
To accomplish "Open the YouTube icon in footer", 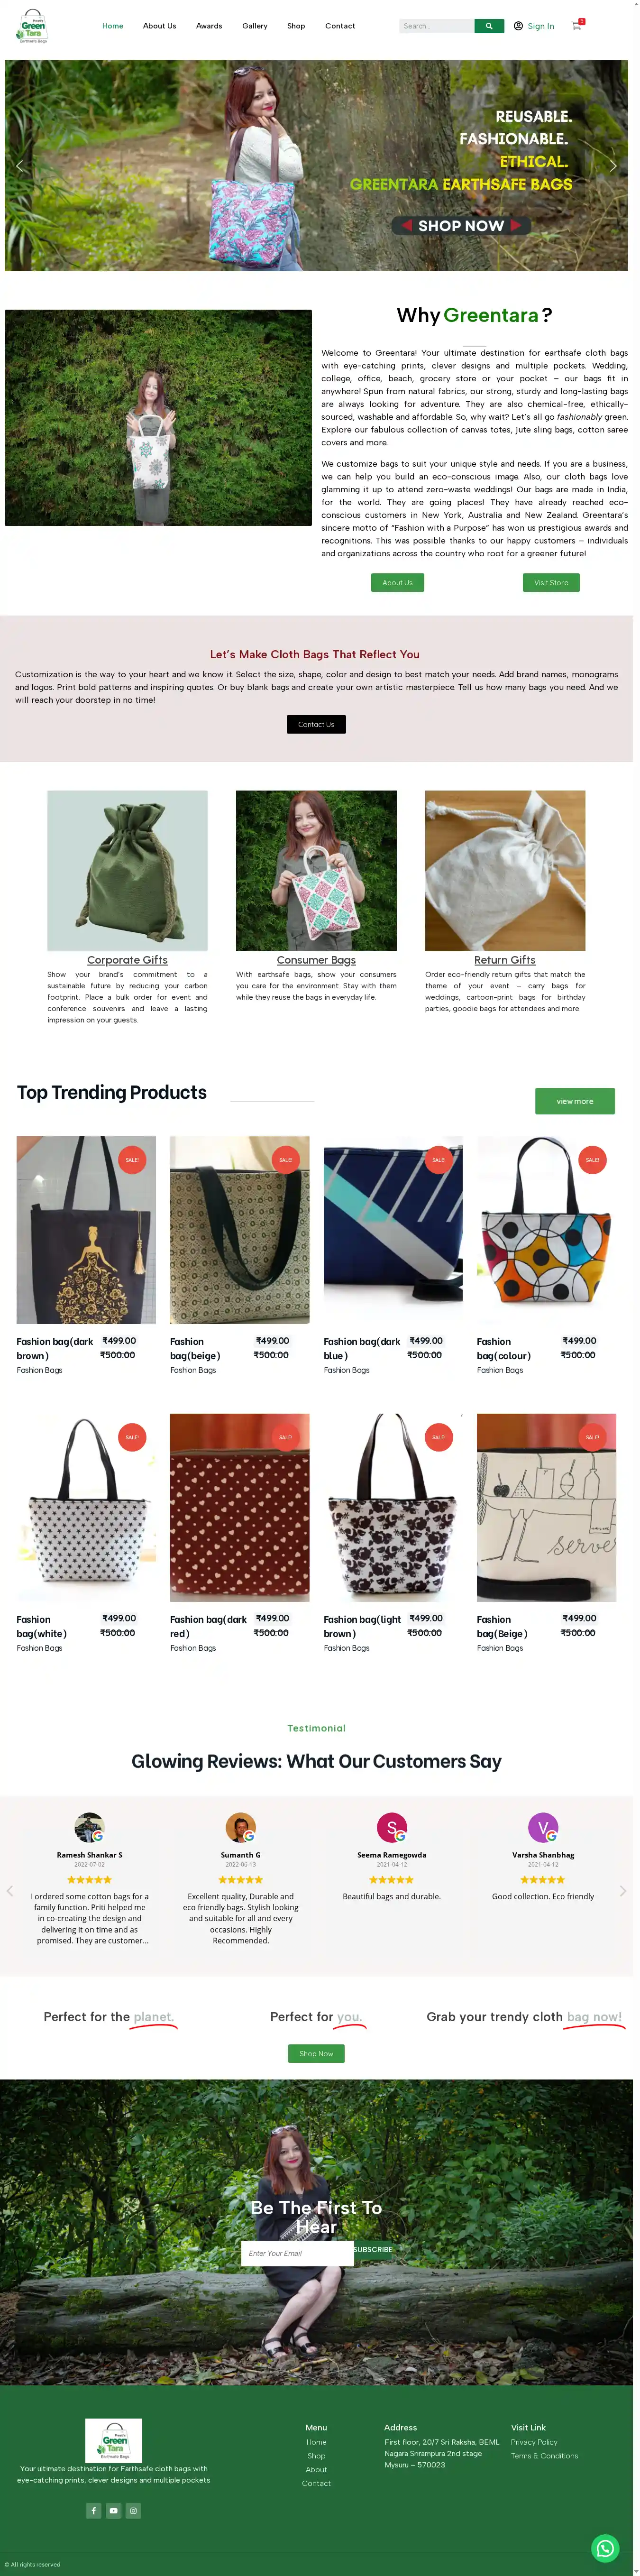I will tap(113, 2510).
